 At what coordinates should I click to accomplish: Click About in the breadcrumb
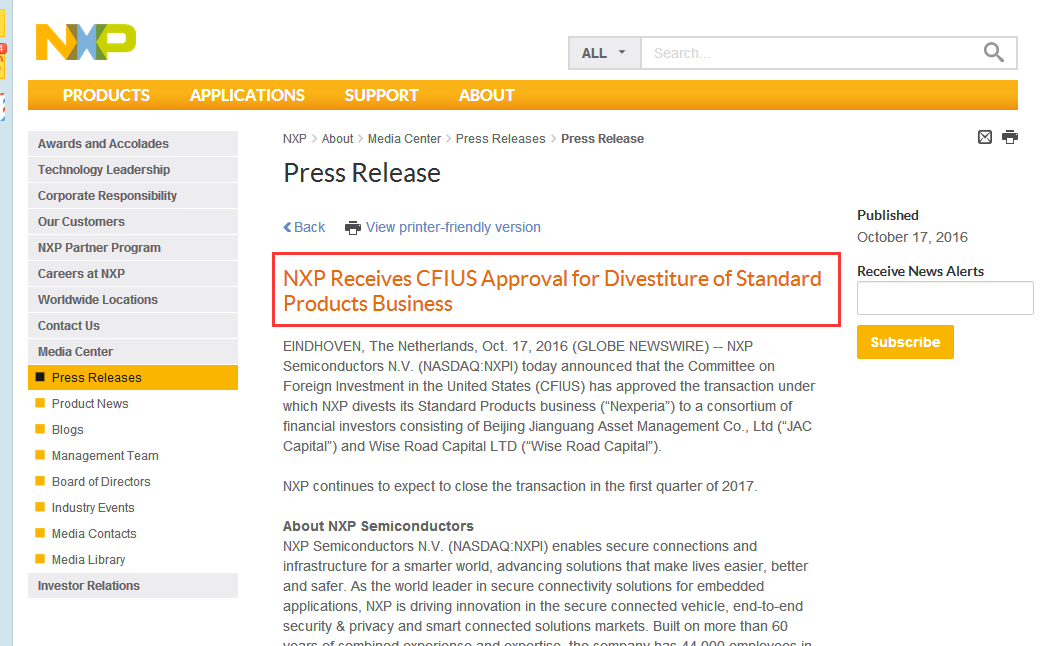tap(337, 139)
